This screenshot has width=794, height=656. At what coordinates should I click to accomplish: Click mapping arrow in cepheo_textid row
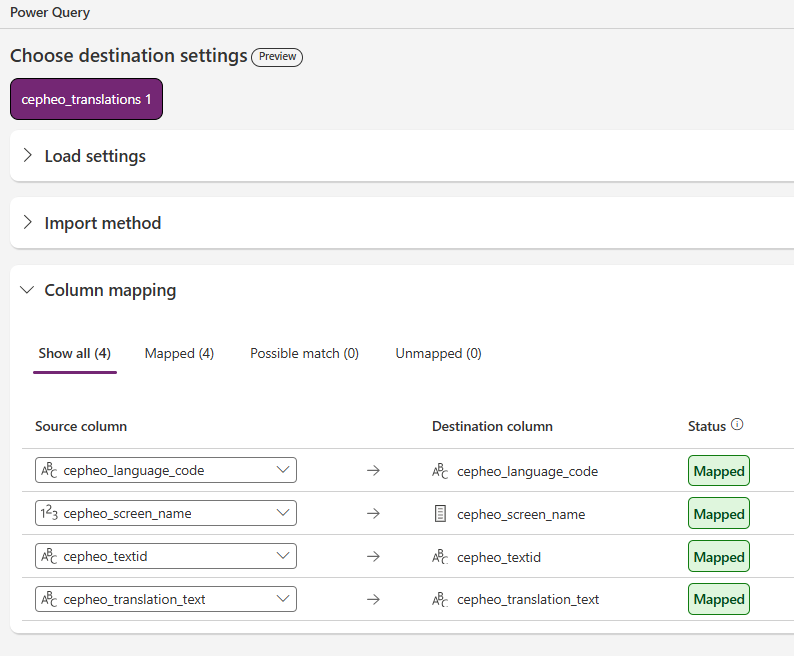(373, 557)
